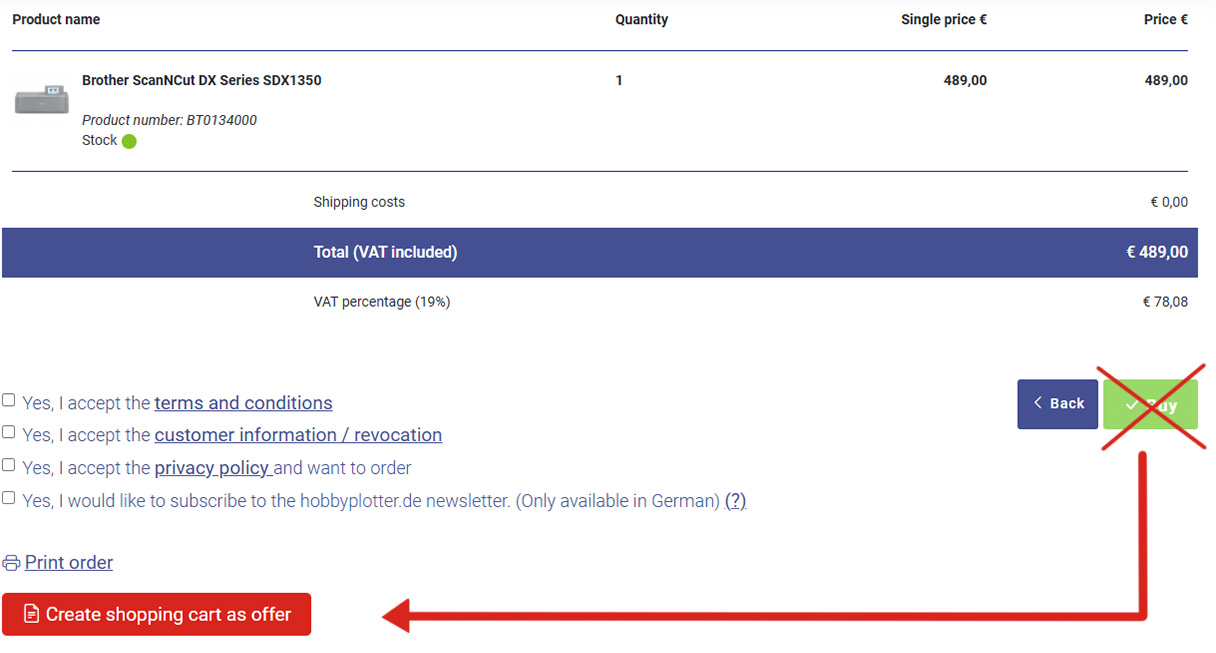Click the quantity value 1

pos(619,80)
